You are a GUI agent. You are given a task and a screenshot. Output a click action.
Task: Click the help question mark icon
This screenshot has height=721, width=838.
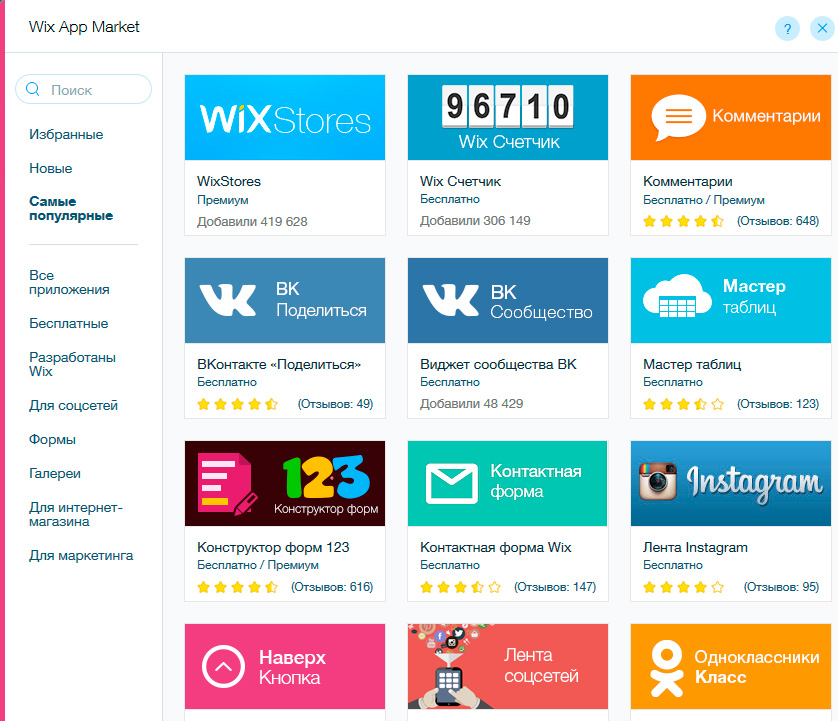pos(787,28)
